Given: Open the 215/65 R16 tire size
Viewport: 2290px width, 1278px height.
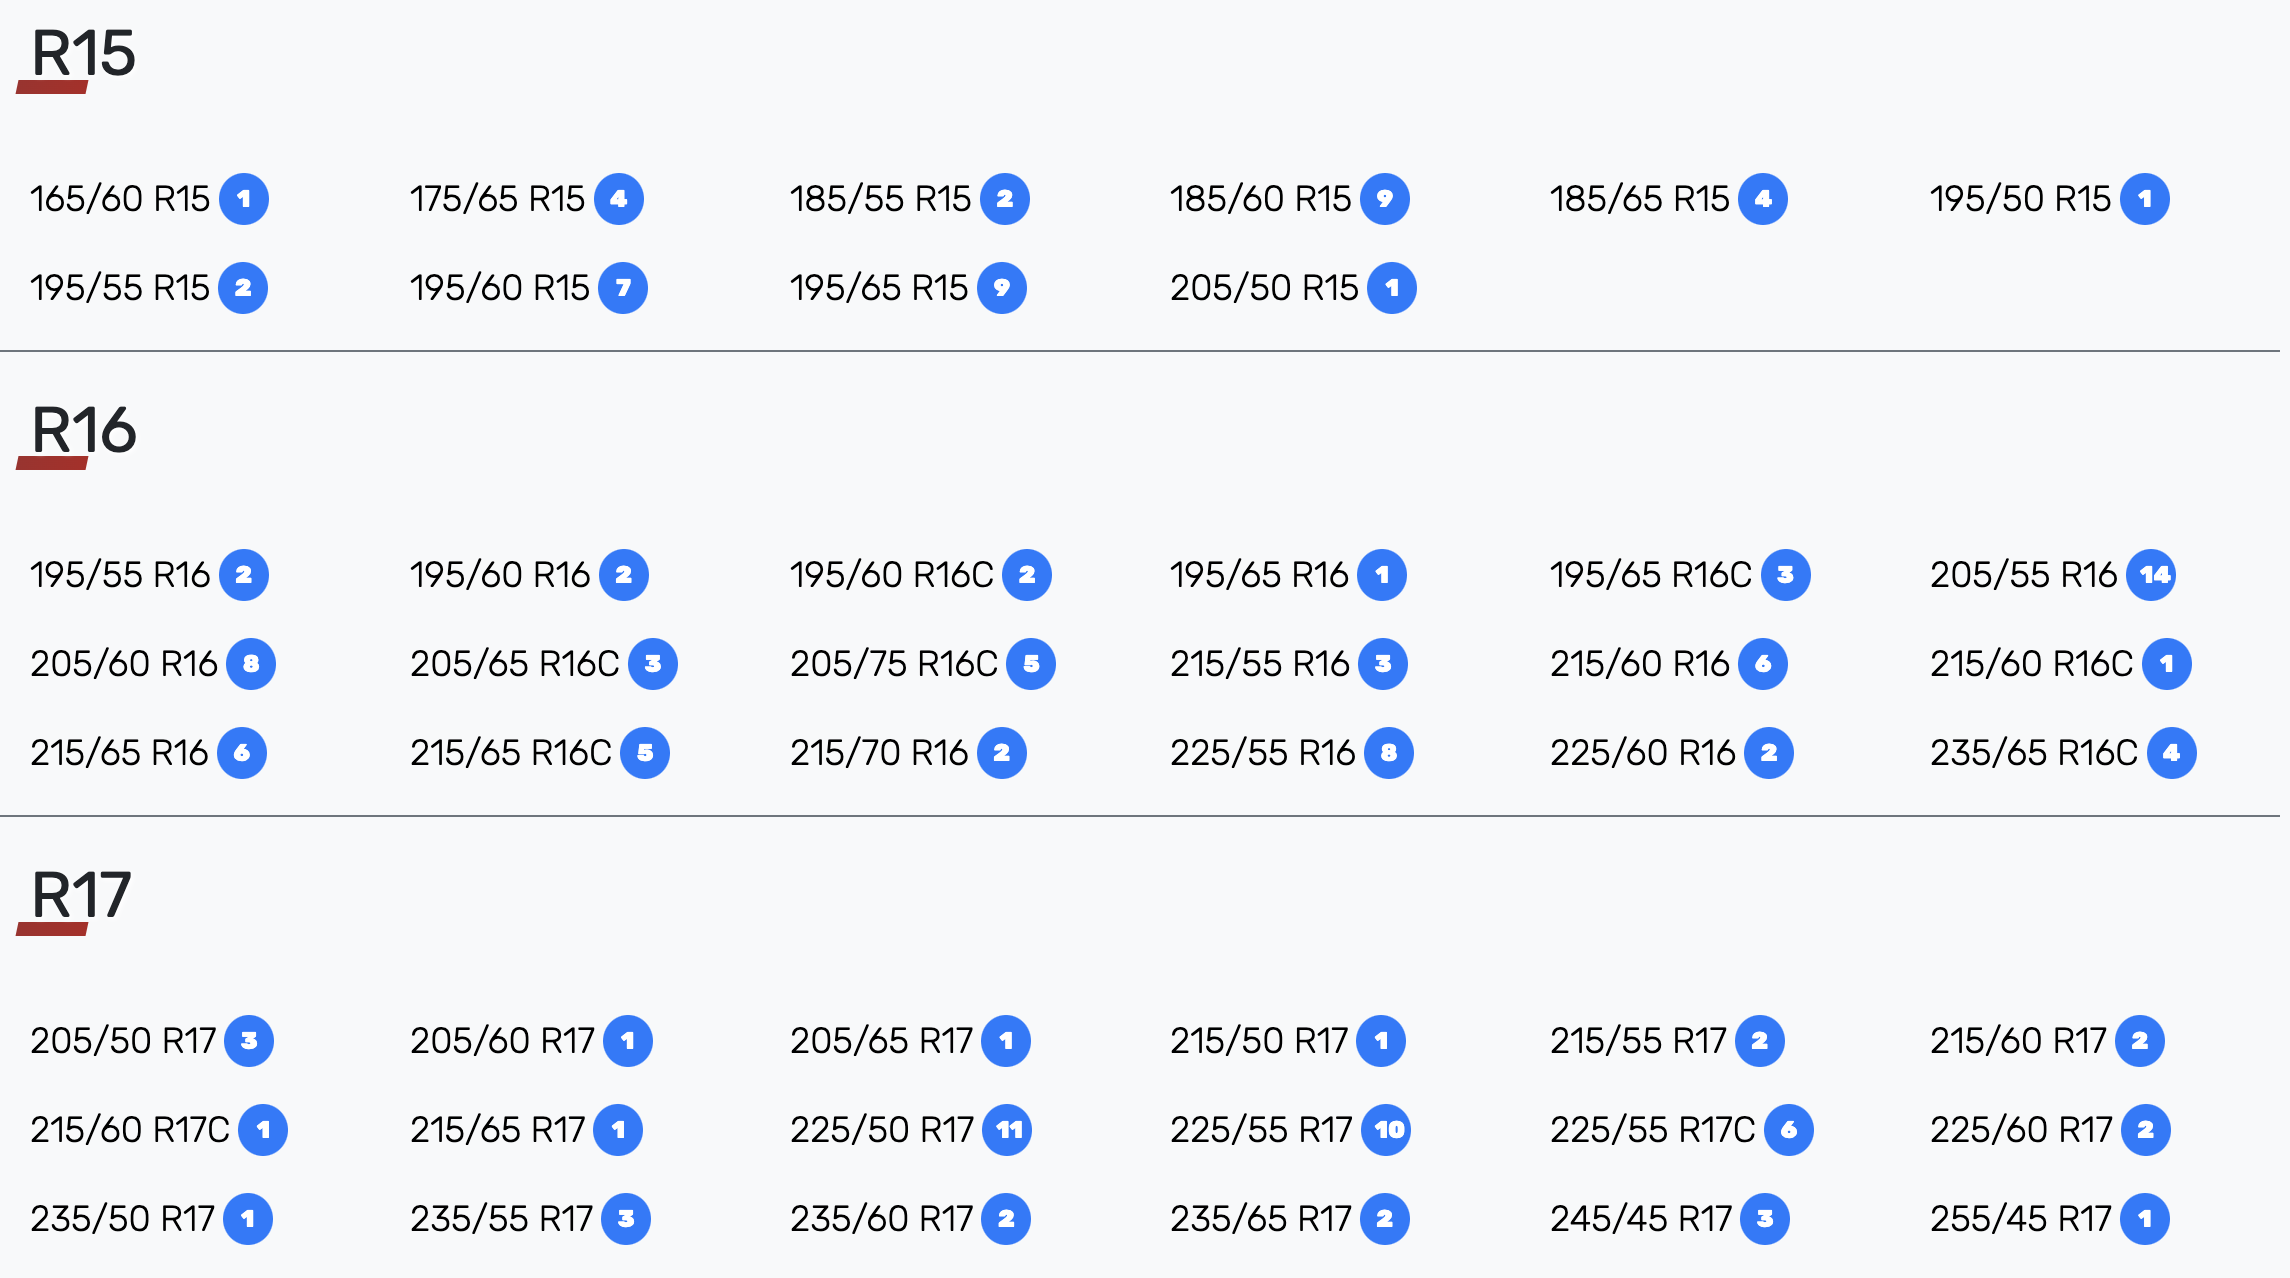Looking at the screenshot, I should point(119,753).
